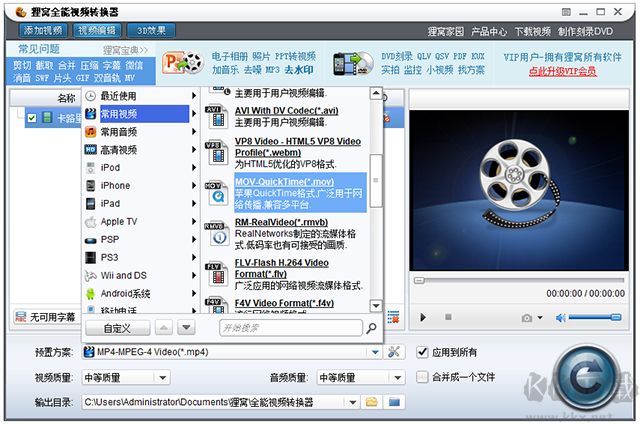The width and height of the screenshot is (640, 424).
Task: Open the 3D效果 button
Action: point(151,31)
